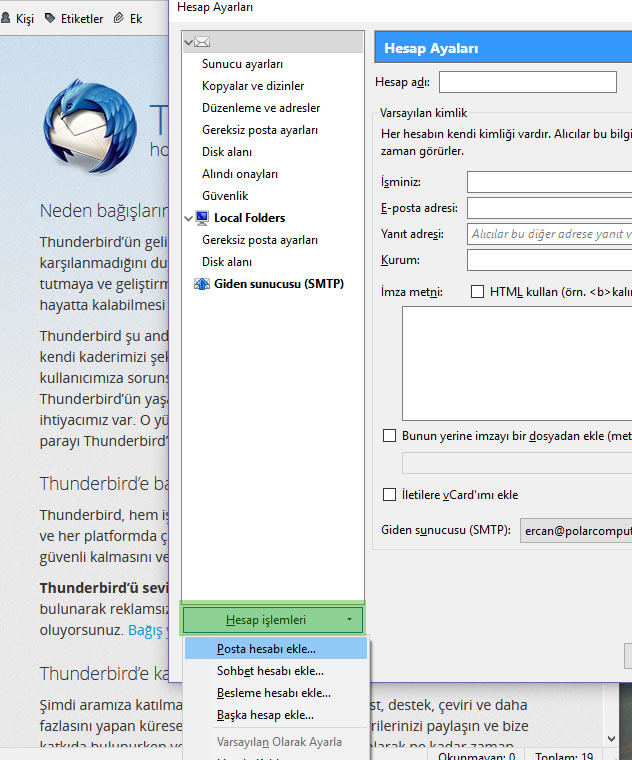The height and width of the screenshot is (760, 632).
Task: Click the Ek filter label
Action: tap(136, 19)
